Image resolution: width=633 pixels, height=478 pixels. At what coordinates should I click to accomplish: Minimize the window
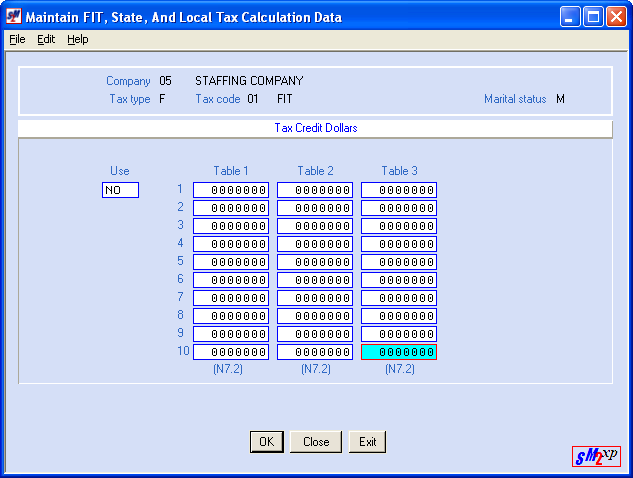(572, 17)
